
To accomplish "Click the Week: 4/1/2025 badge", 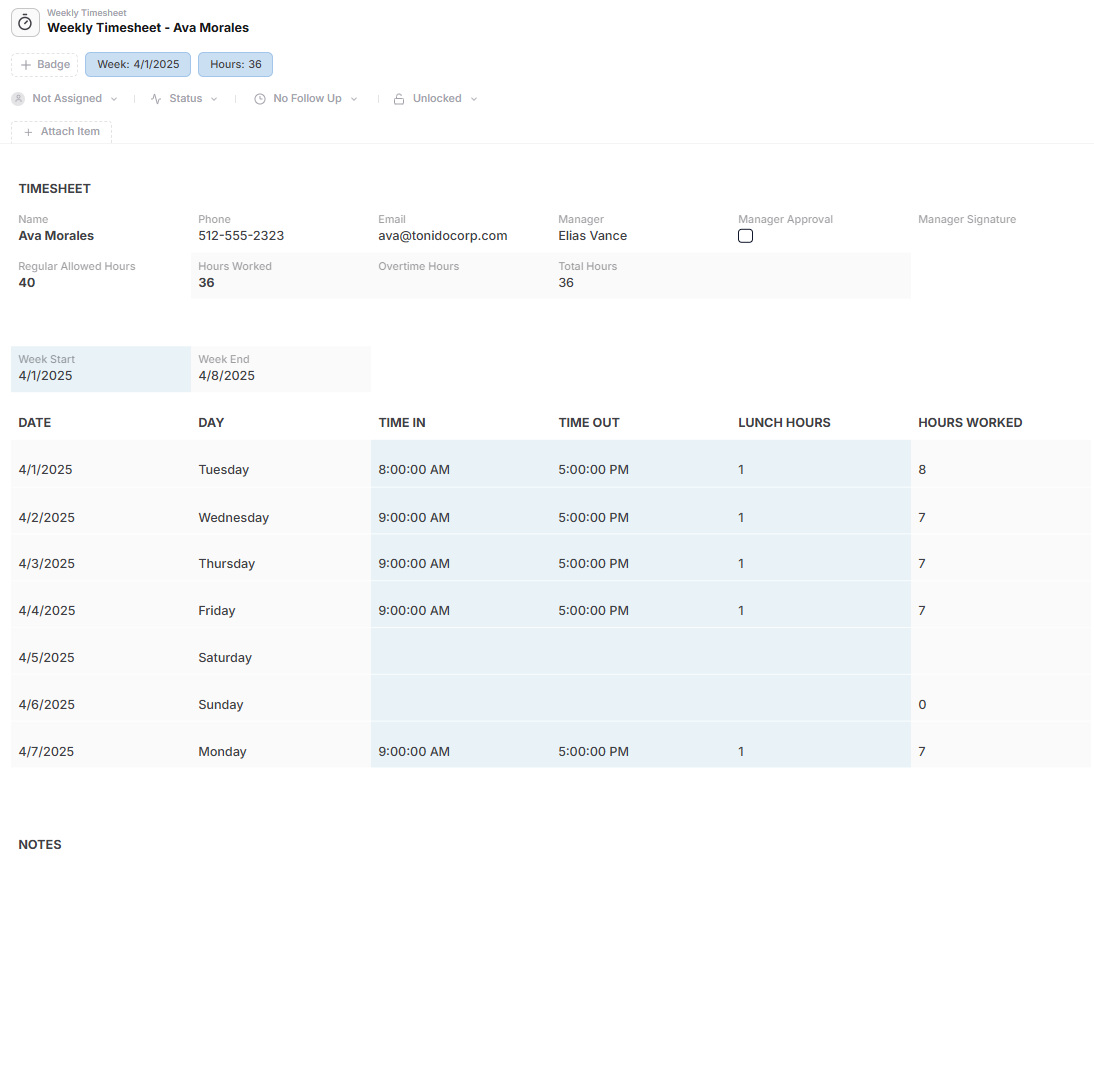I will (138, 65).
